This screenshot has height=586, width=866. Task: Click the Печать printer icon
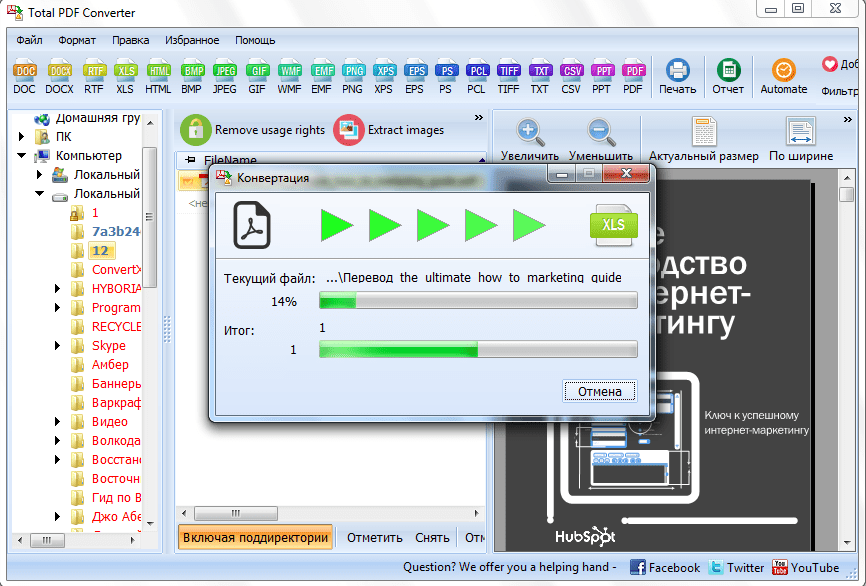tap(677, 71)
